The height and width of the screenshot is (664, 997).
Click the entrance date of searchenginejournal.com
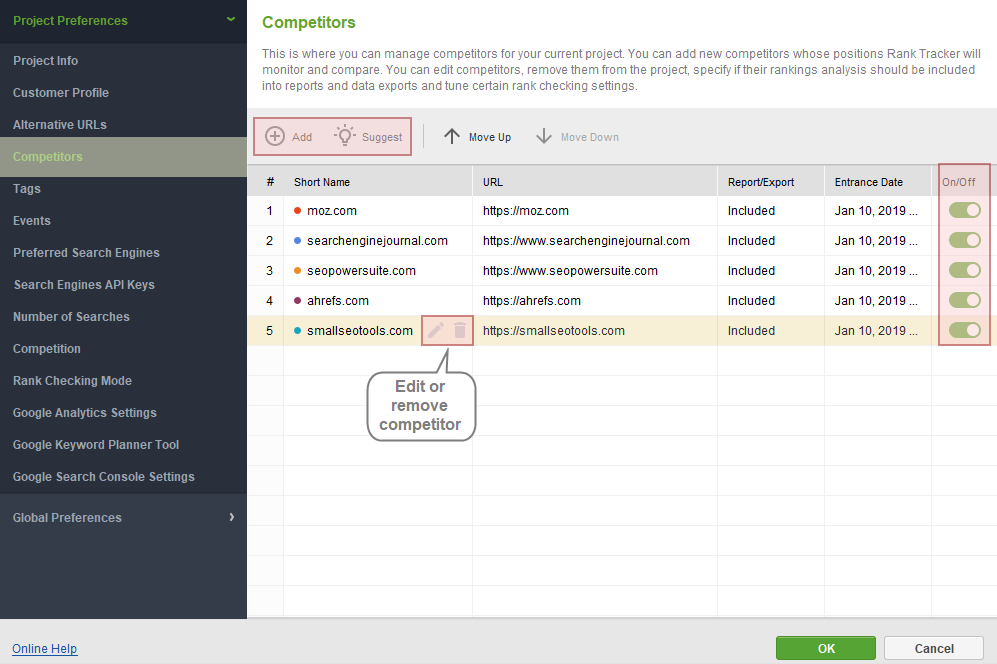coord(877,240)
